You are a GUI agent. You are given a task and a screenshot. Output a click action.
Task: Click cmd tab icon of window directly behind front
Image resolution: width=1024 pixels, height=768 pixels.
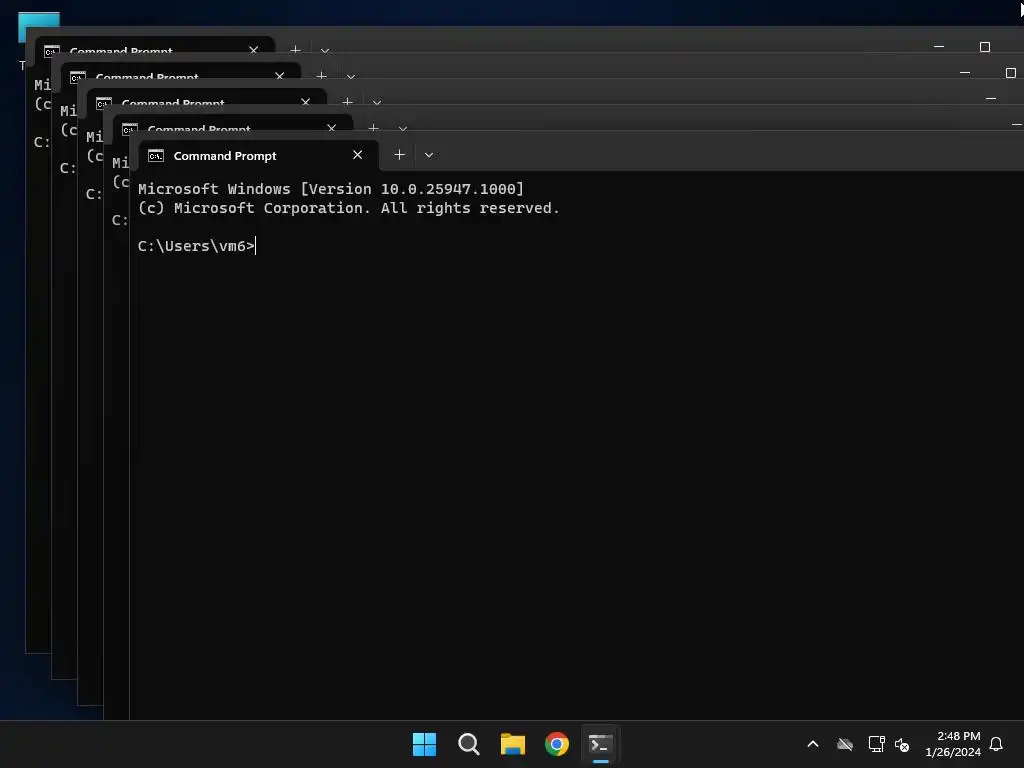130,129
